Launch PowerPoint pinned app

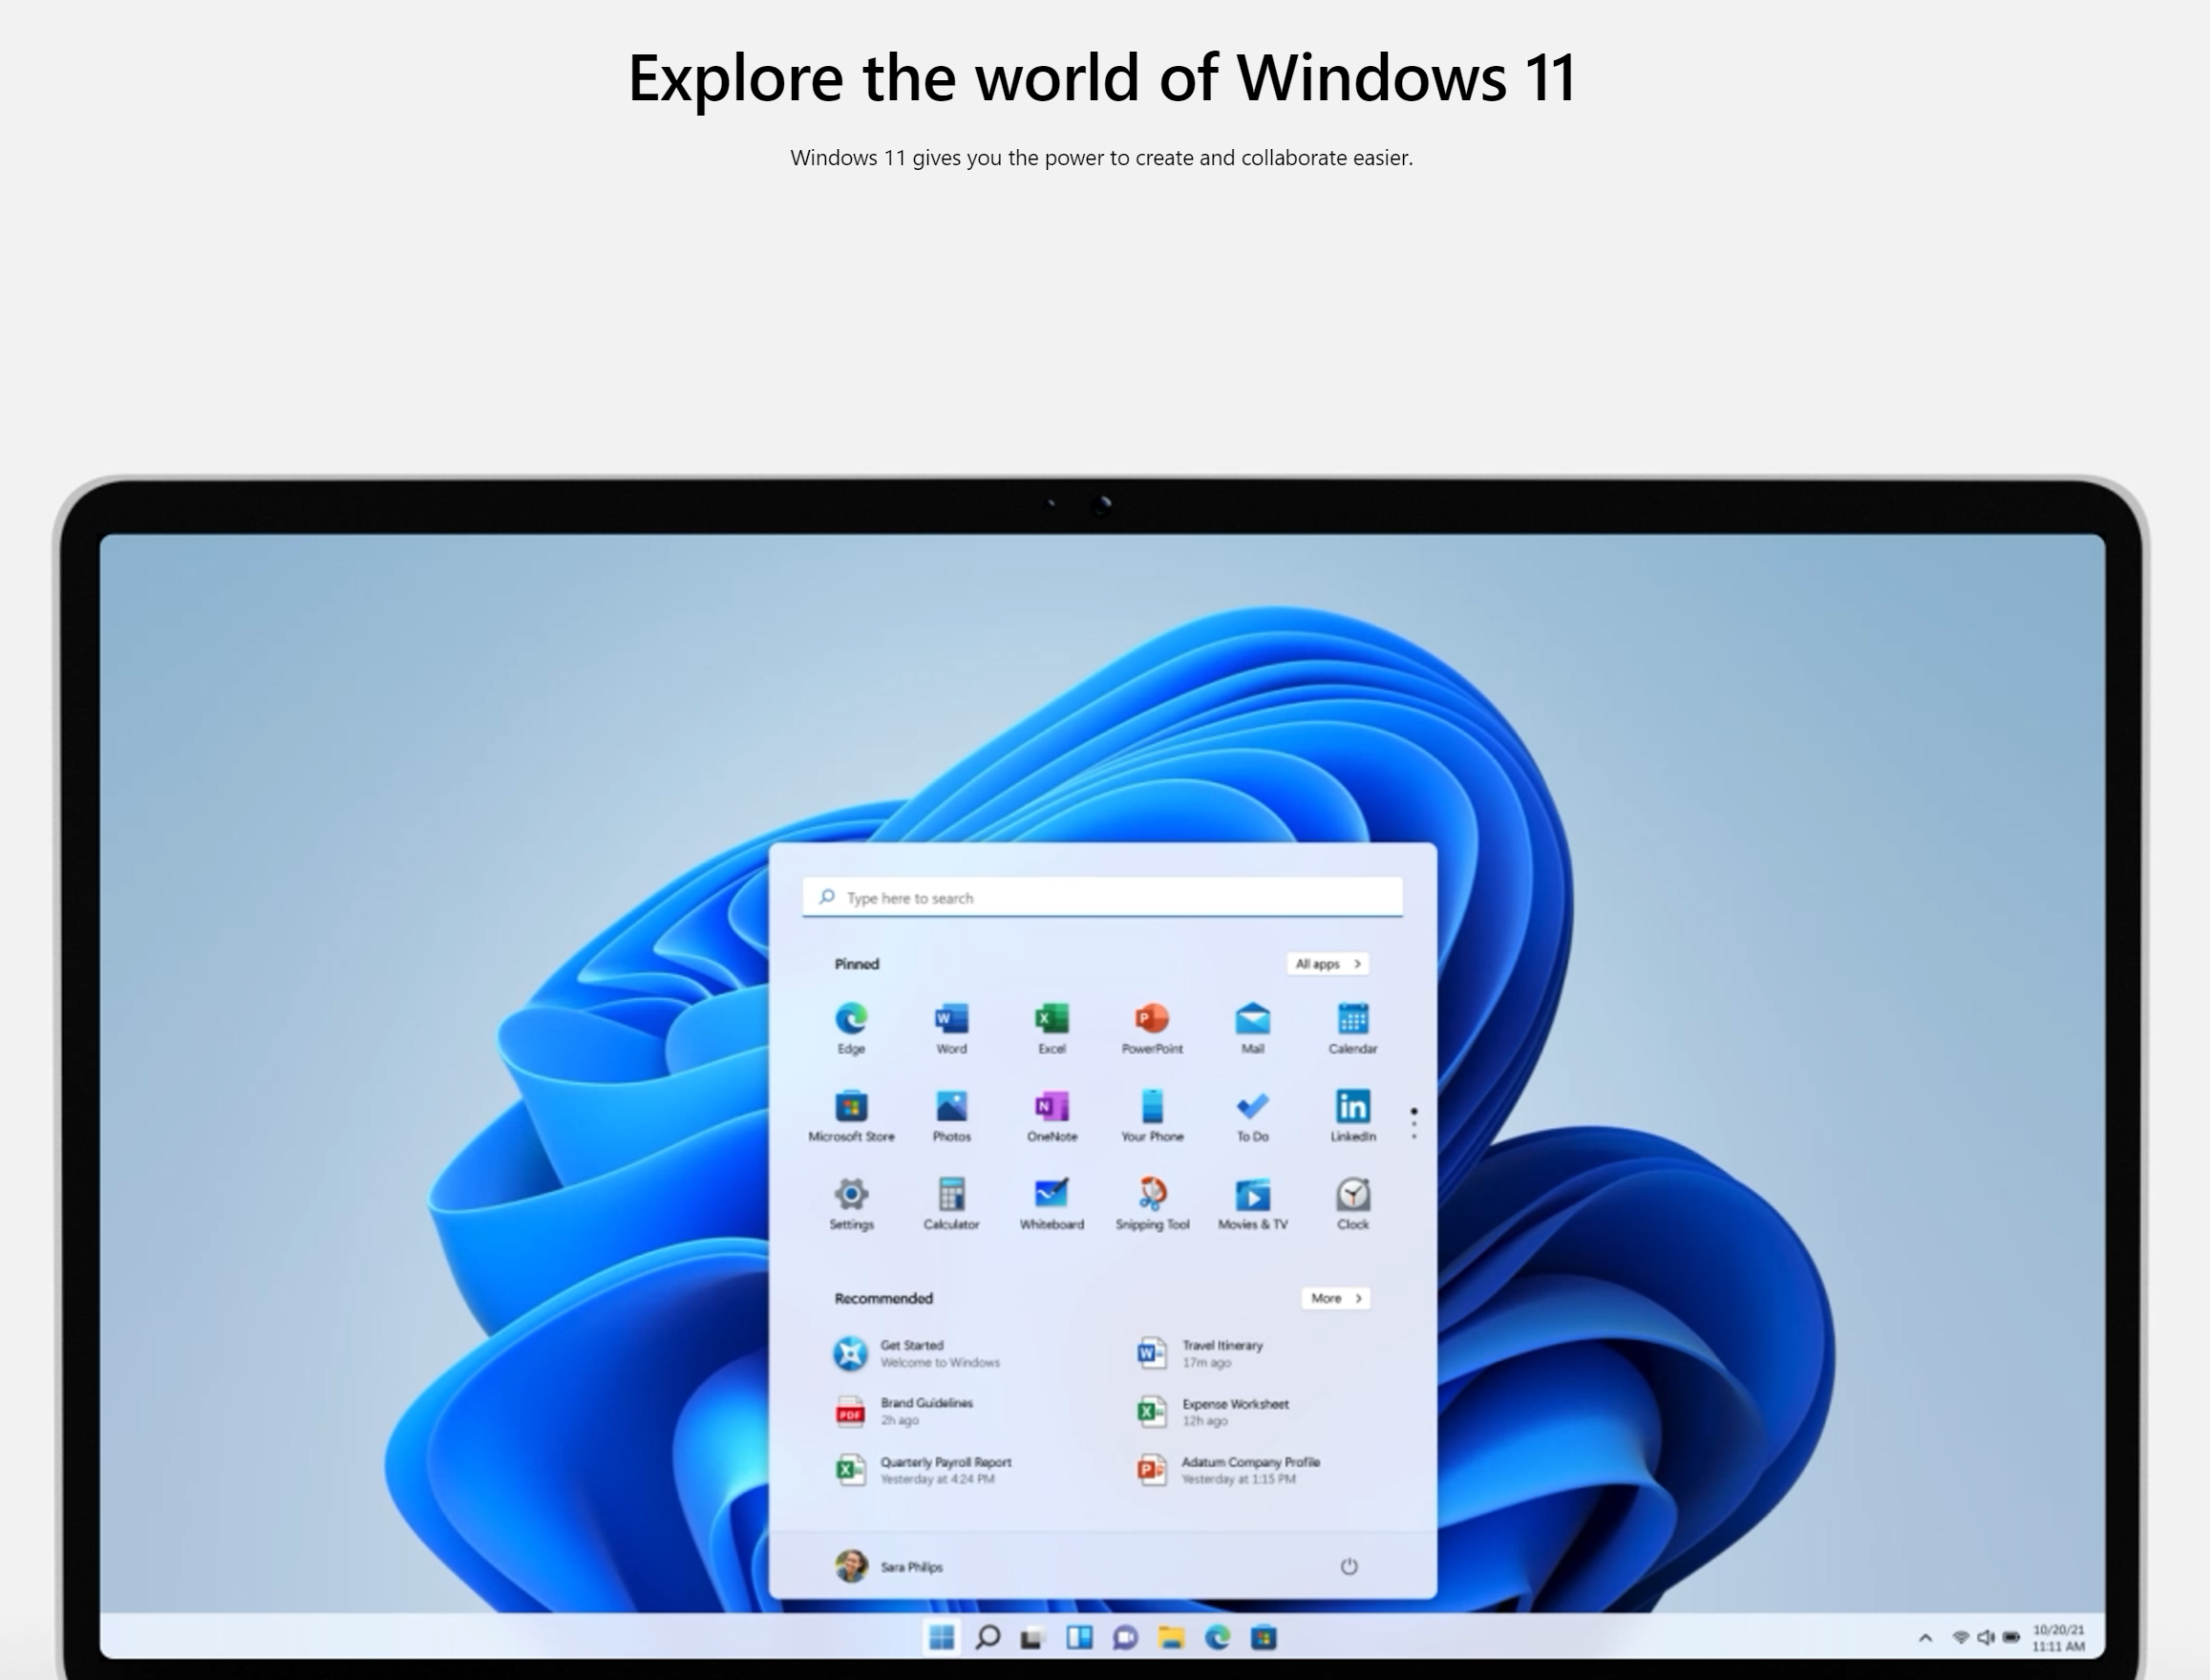pos(1152,1027)
